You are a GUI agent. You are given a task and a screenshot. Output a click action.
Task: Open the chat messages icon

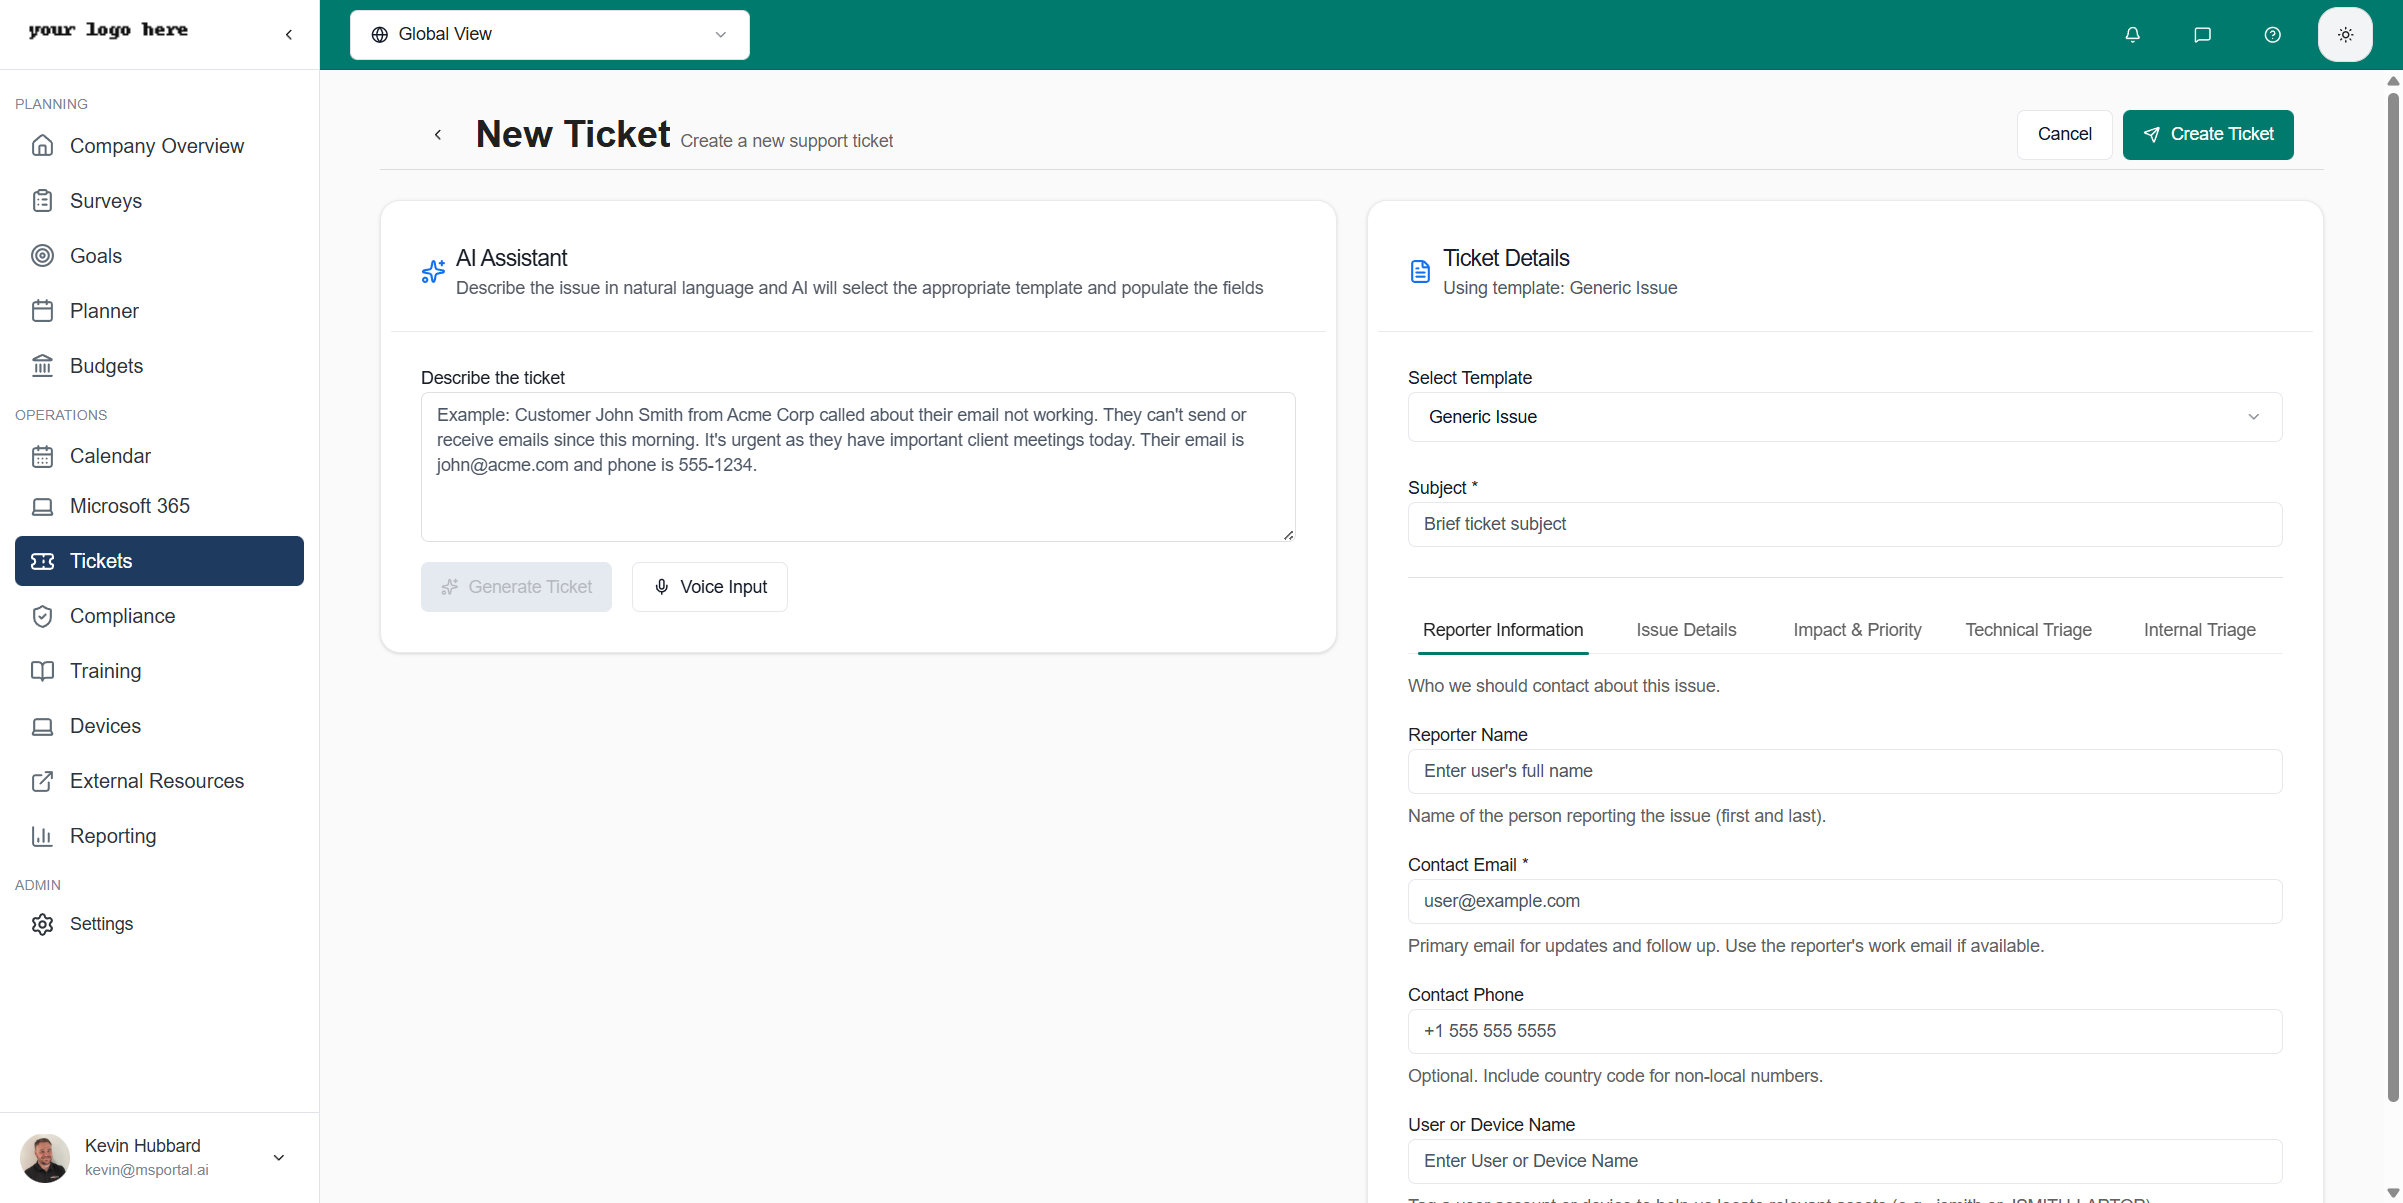tap(2202, 35)
